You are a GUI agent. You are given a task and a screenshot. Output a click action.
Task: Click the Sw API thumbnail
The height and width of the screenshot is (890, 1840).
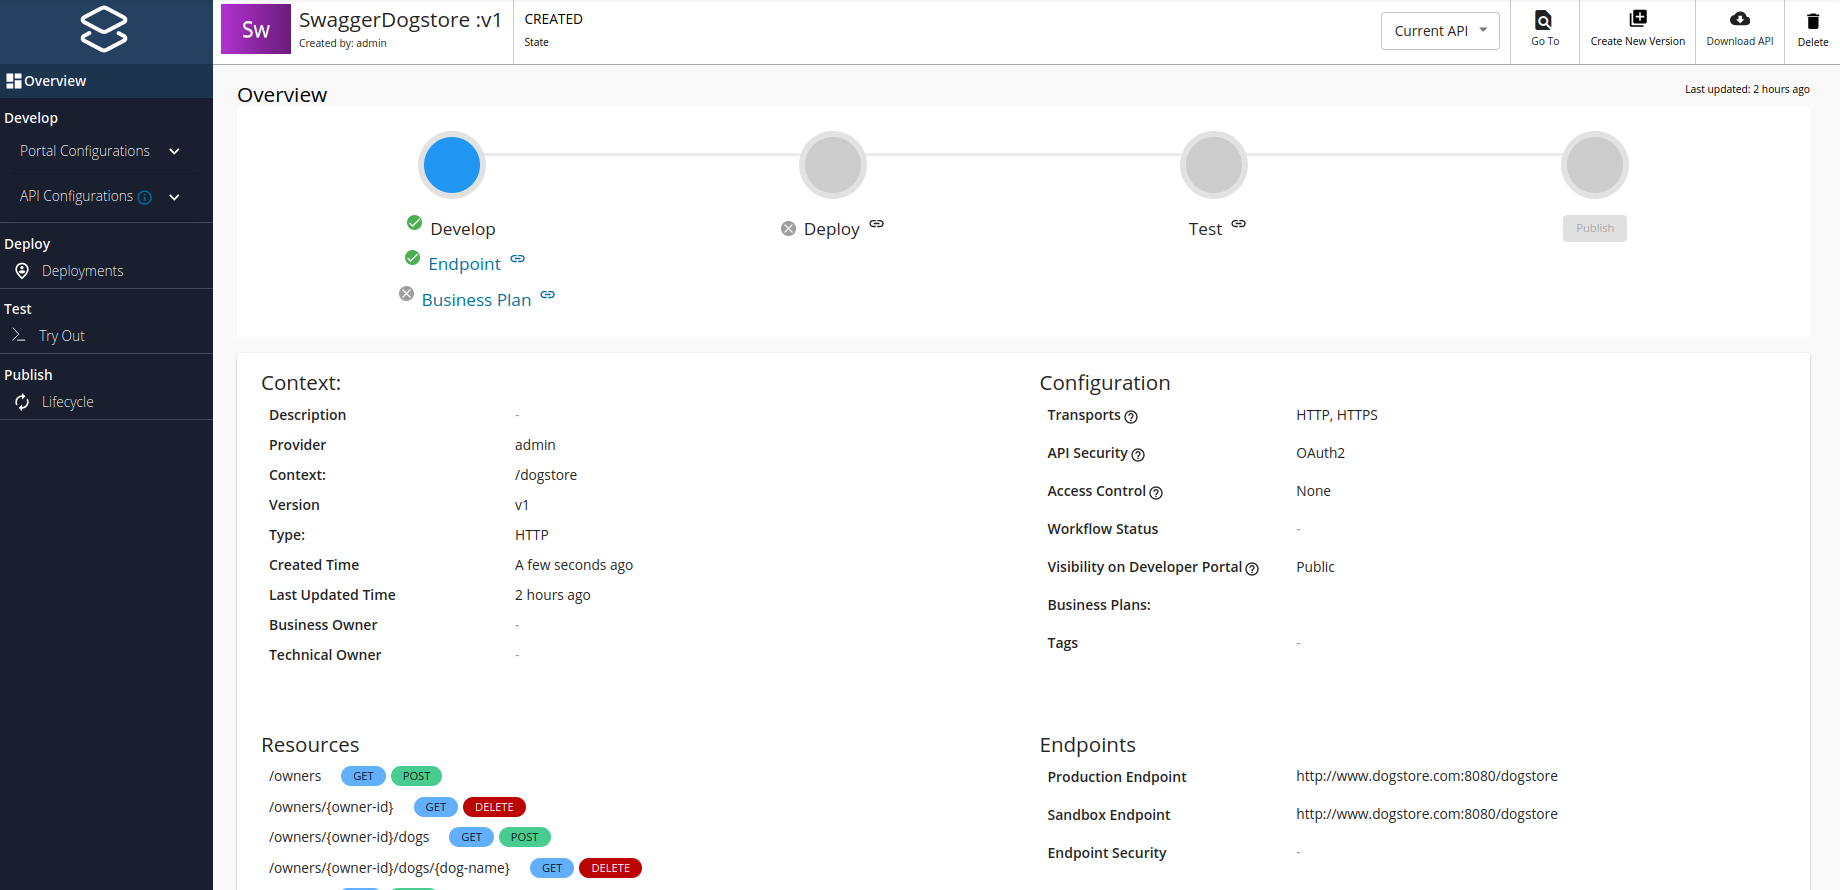tap(256, 30)
